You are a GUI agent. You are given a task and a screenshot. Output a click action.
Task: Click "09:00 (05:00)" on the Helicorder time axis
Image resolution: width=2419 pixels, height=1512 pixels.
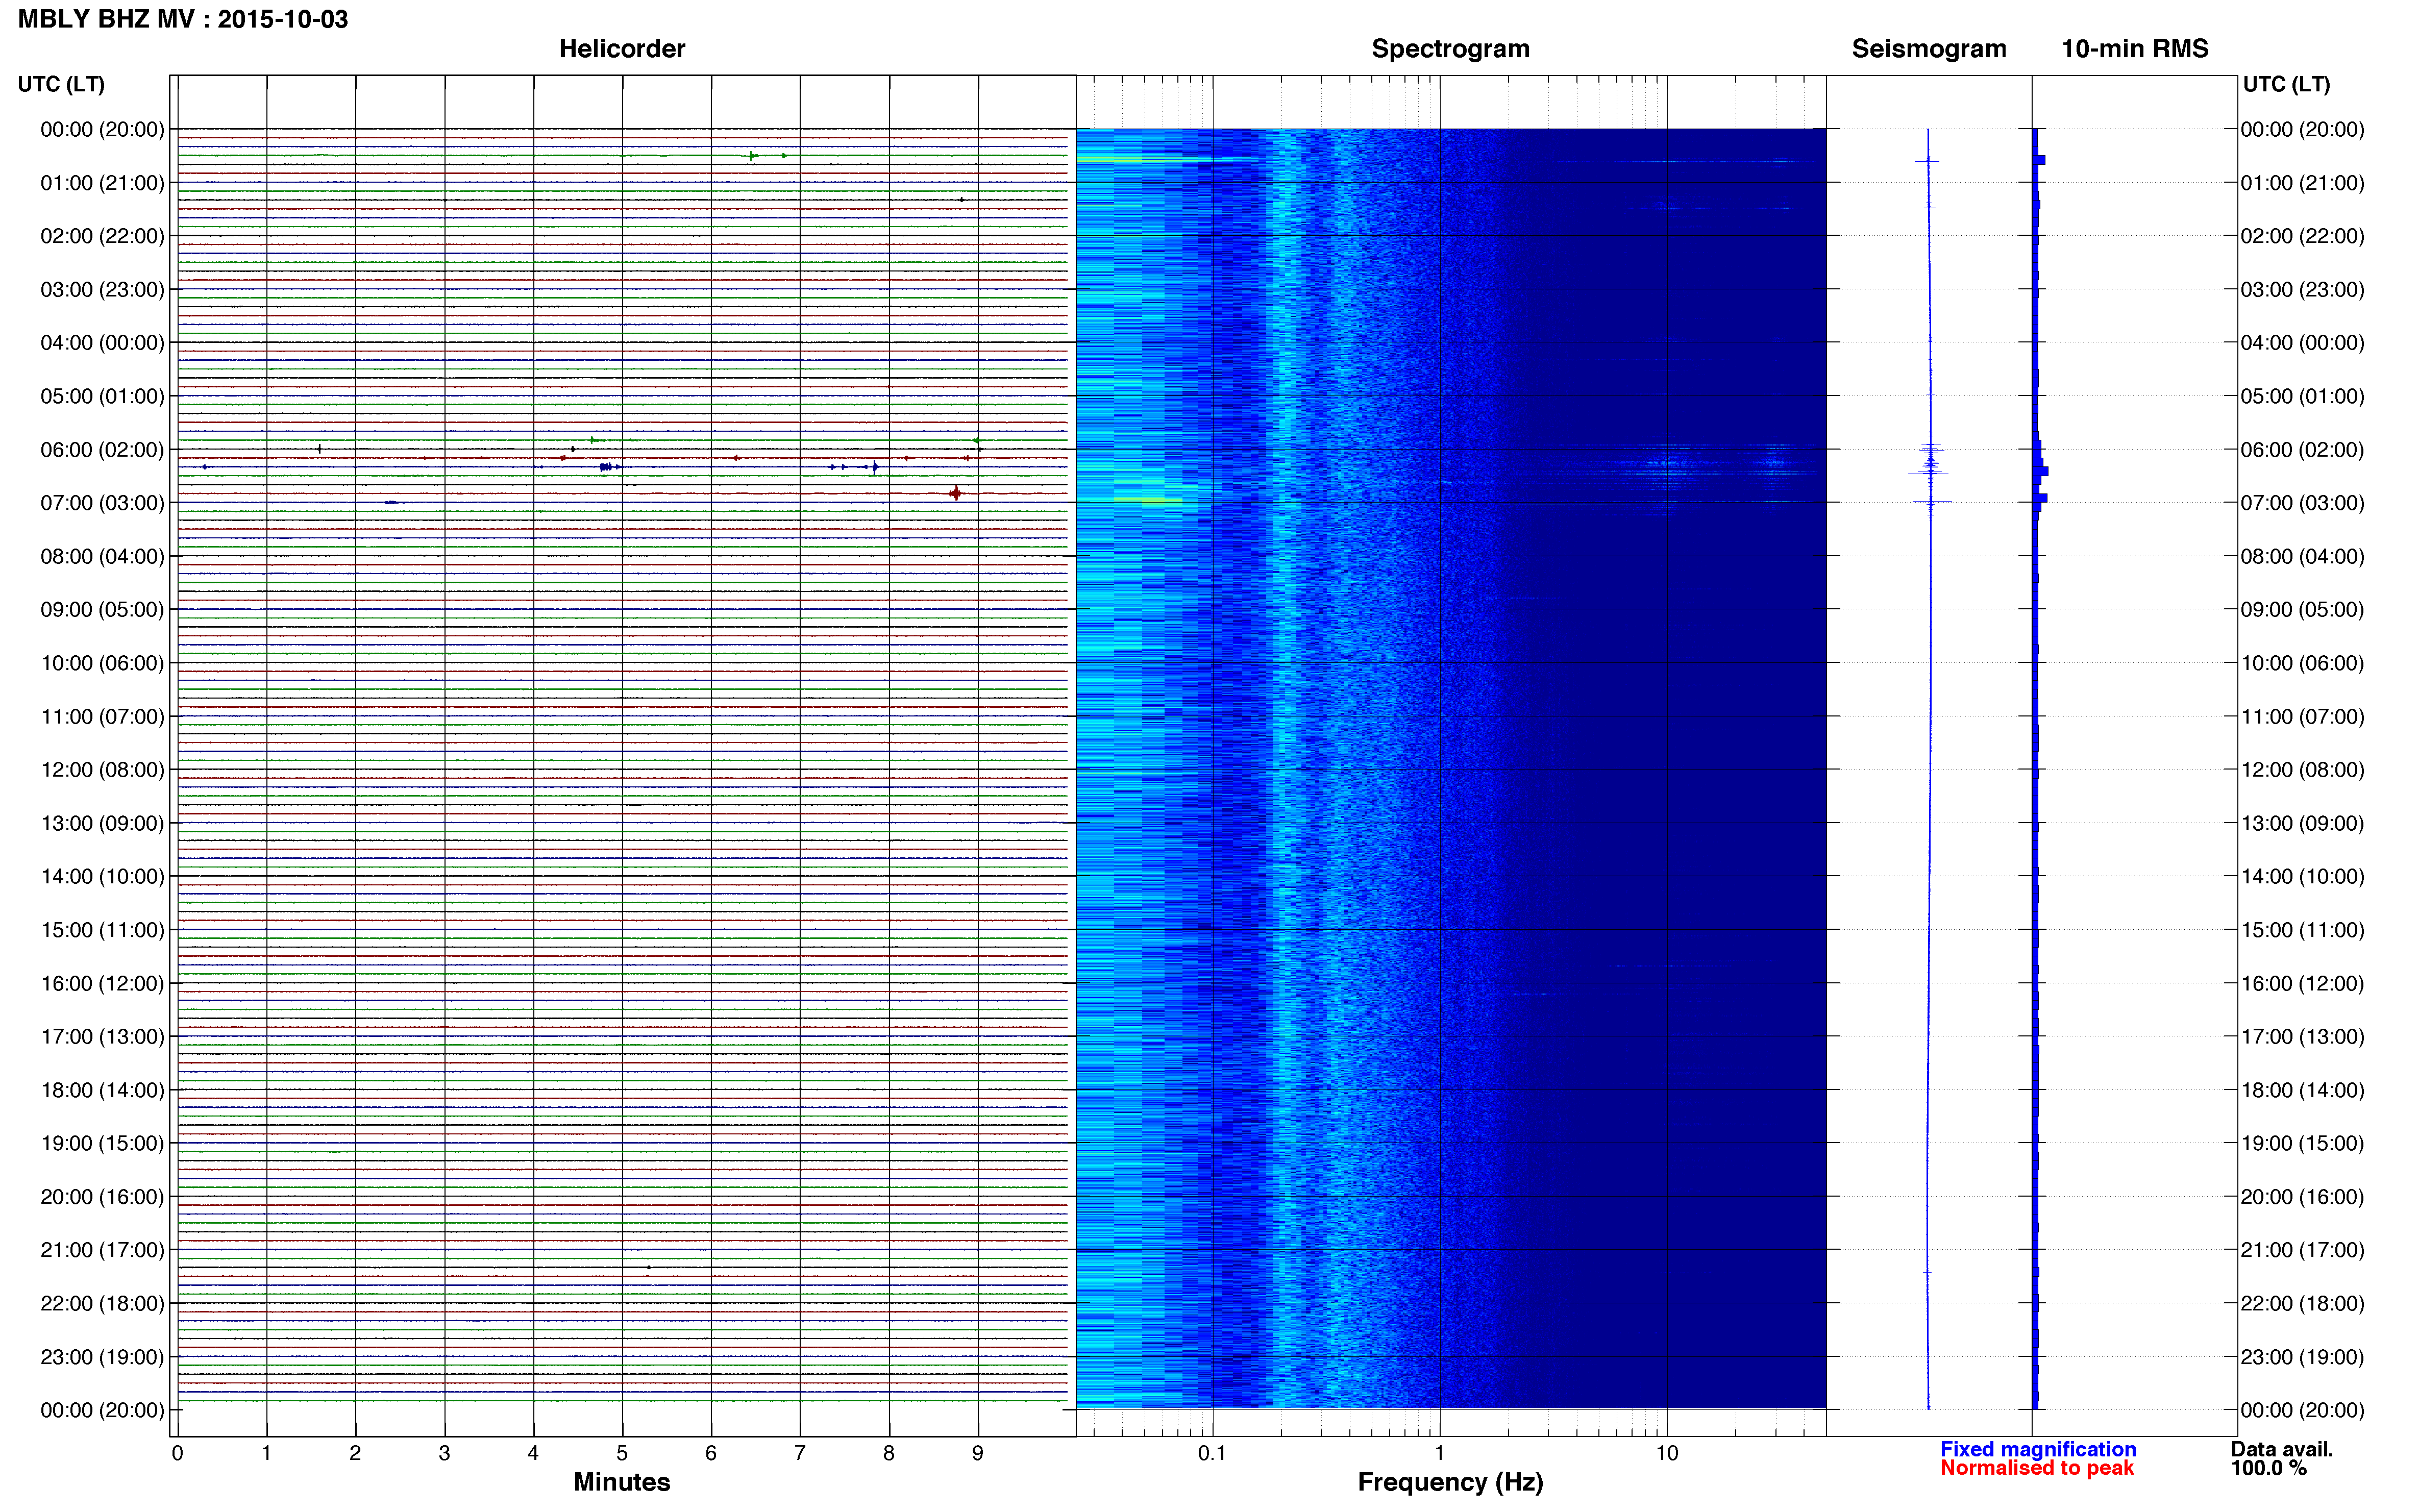tap(102, 610)
